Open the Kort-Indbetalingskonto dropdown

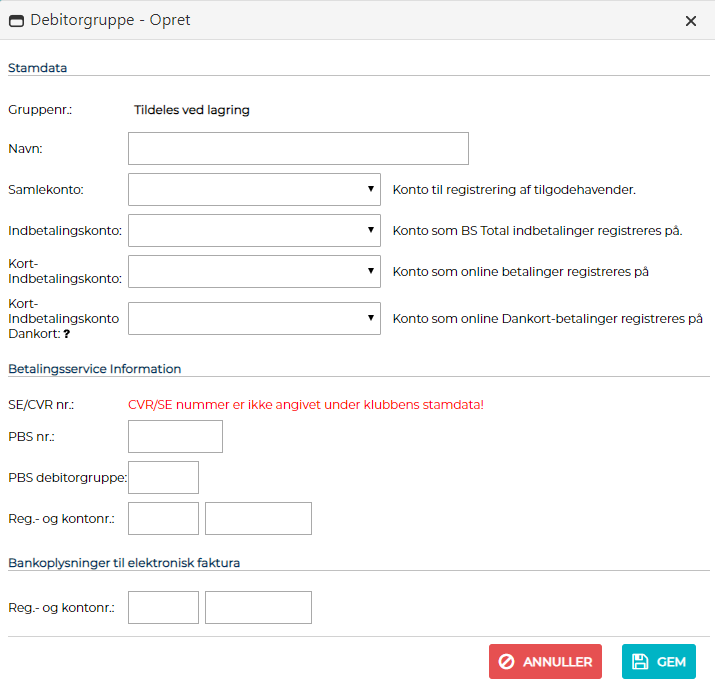tap(254, 271)
